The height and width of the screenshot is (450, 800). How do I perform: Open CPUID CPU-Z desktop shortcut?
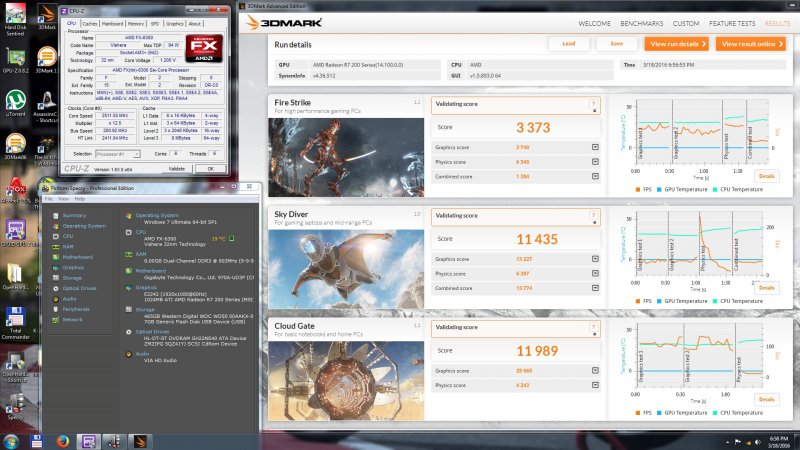pos(15,233)
